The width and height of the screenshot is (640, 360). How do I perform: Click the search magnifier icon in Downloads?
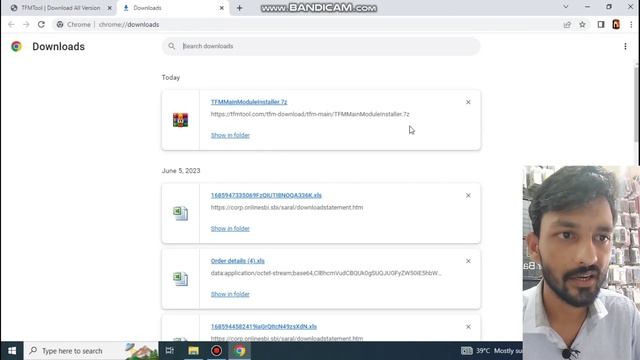pyautogui.click(x=172, y=46)
